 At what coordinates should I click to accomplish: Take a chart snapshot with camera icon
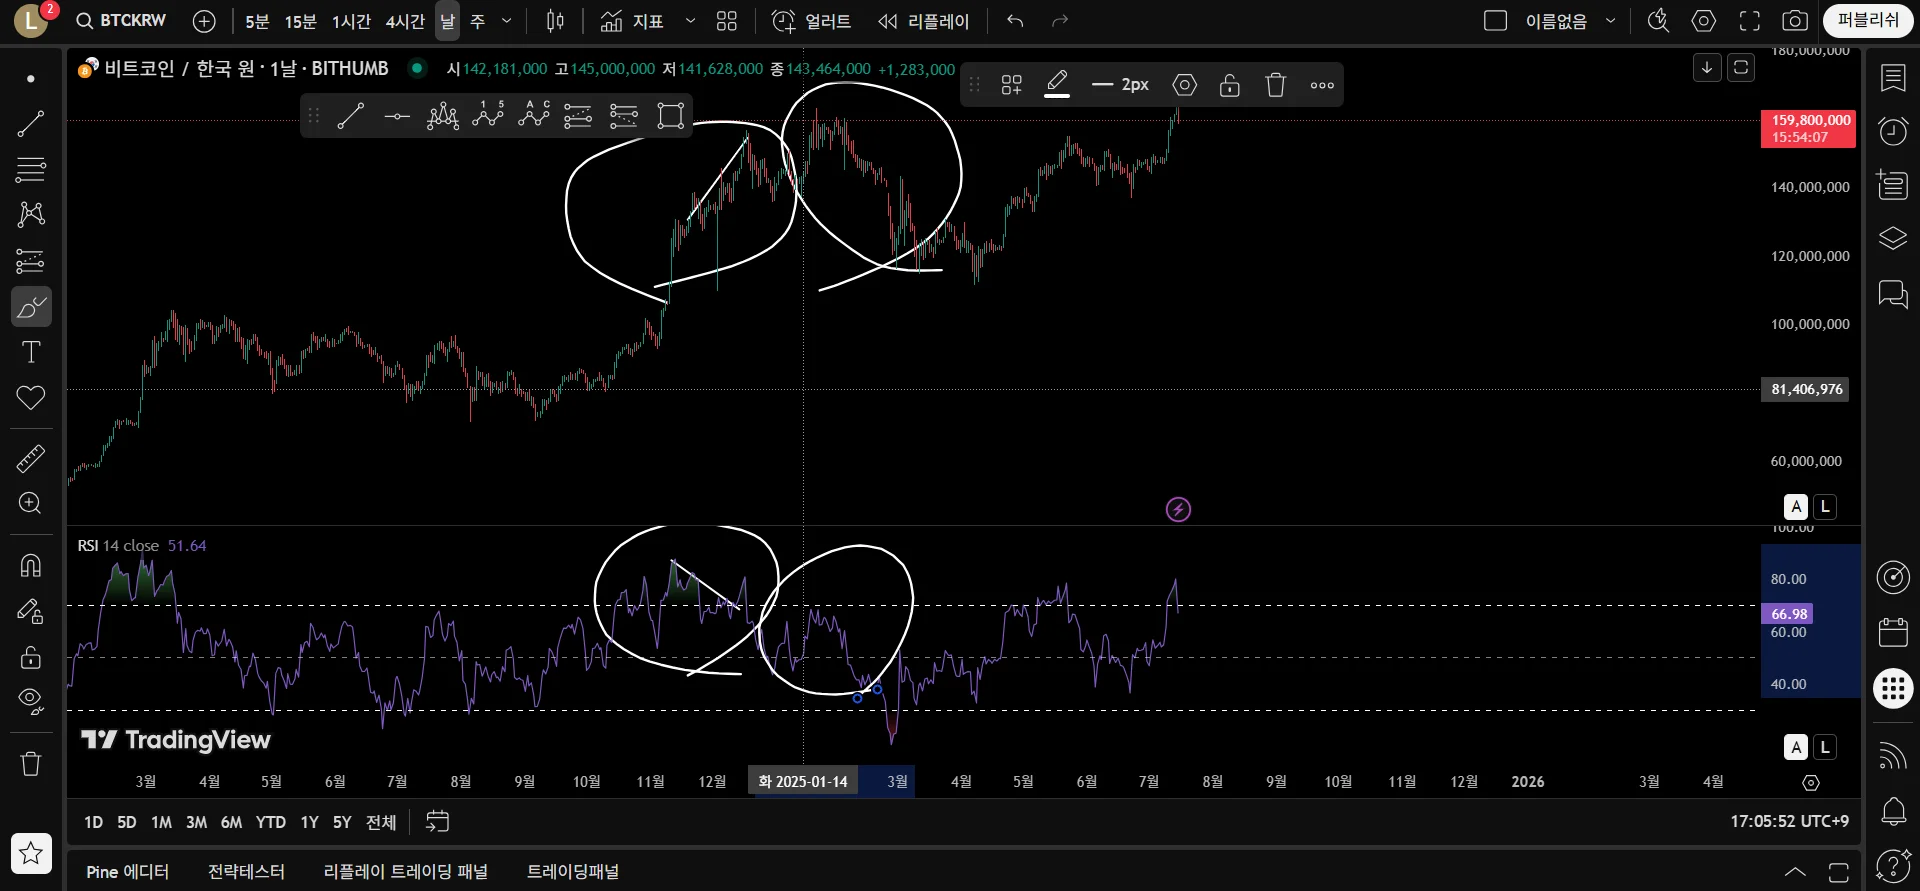[1795, 21]
